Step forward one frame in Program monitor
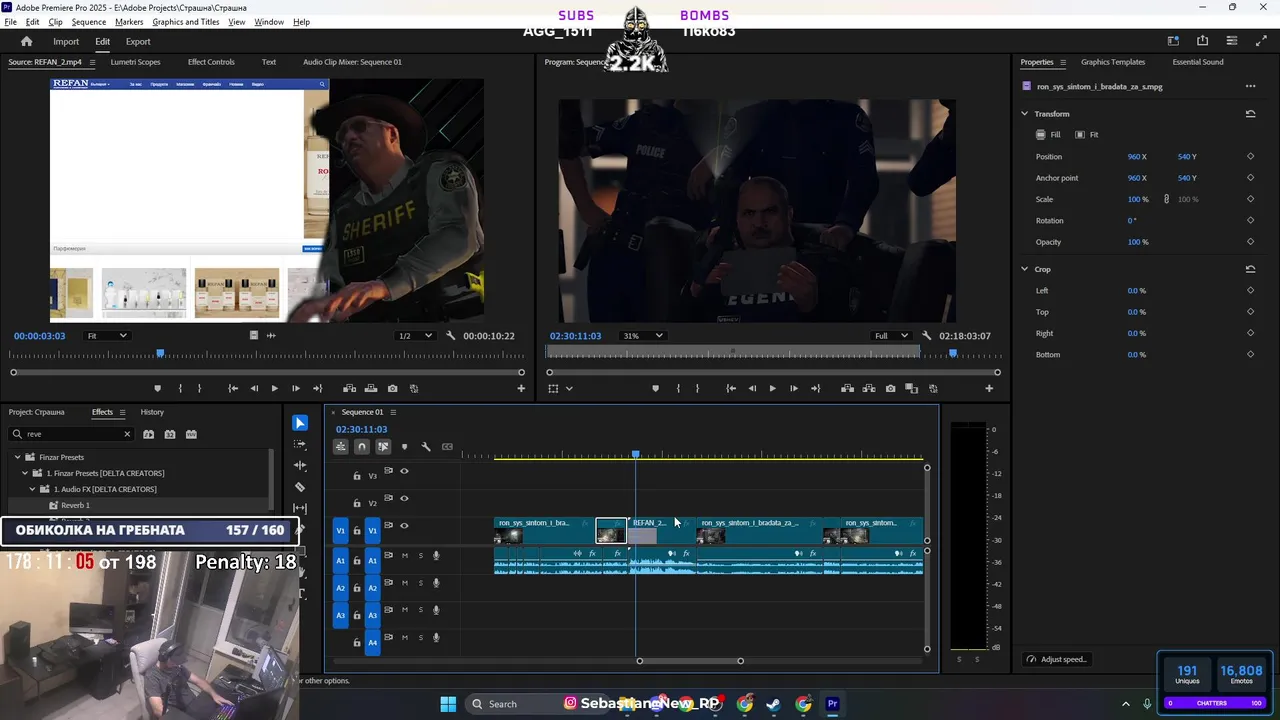 794,388
